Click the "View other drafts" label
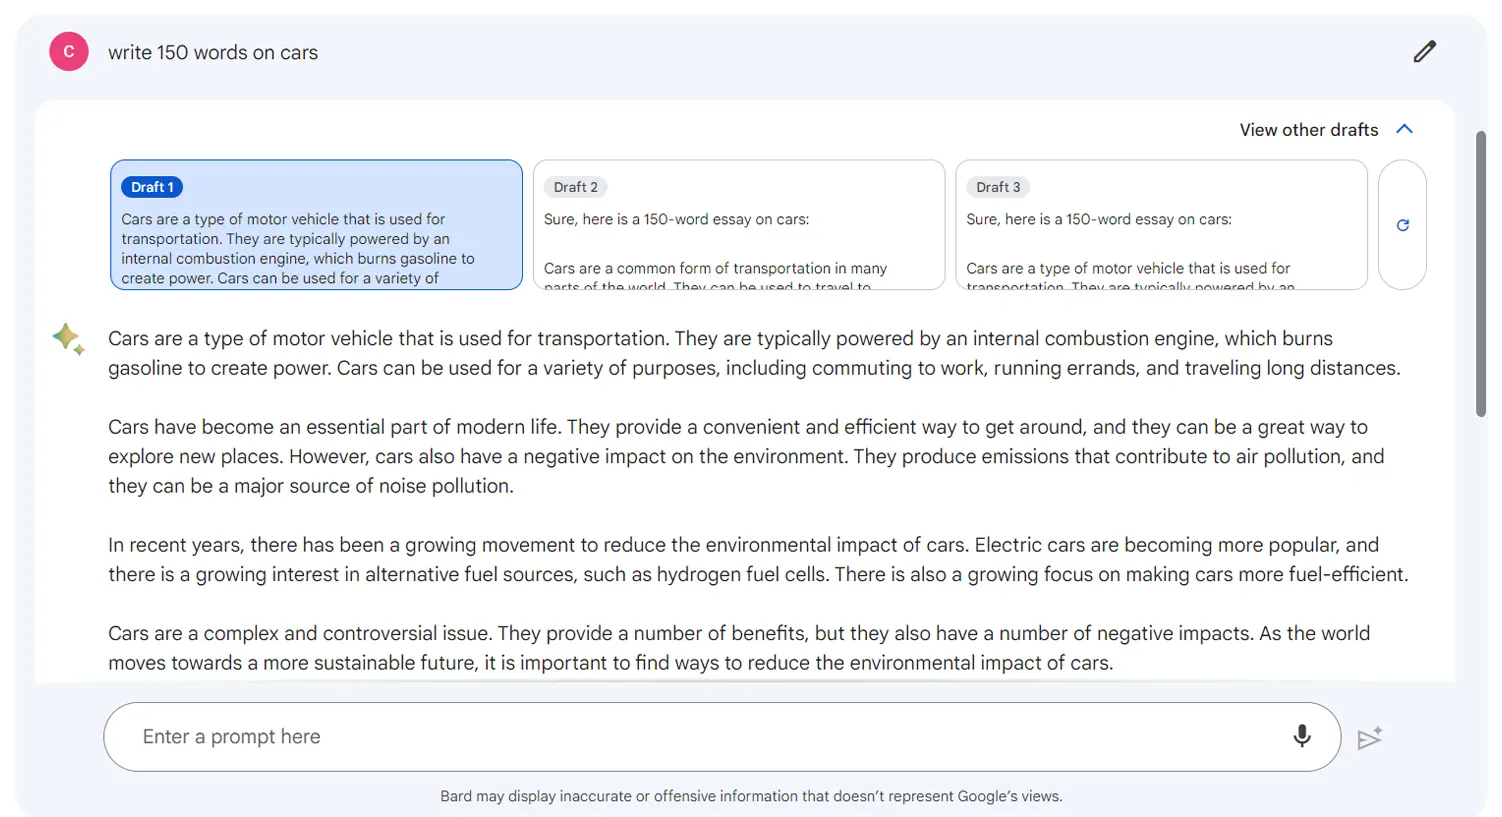Image resolution: width=1502 pixels, height=817 pixels. (x=1308, y=130)
